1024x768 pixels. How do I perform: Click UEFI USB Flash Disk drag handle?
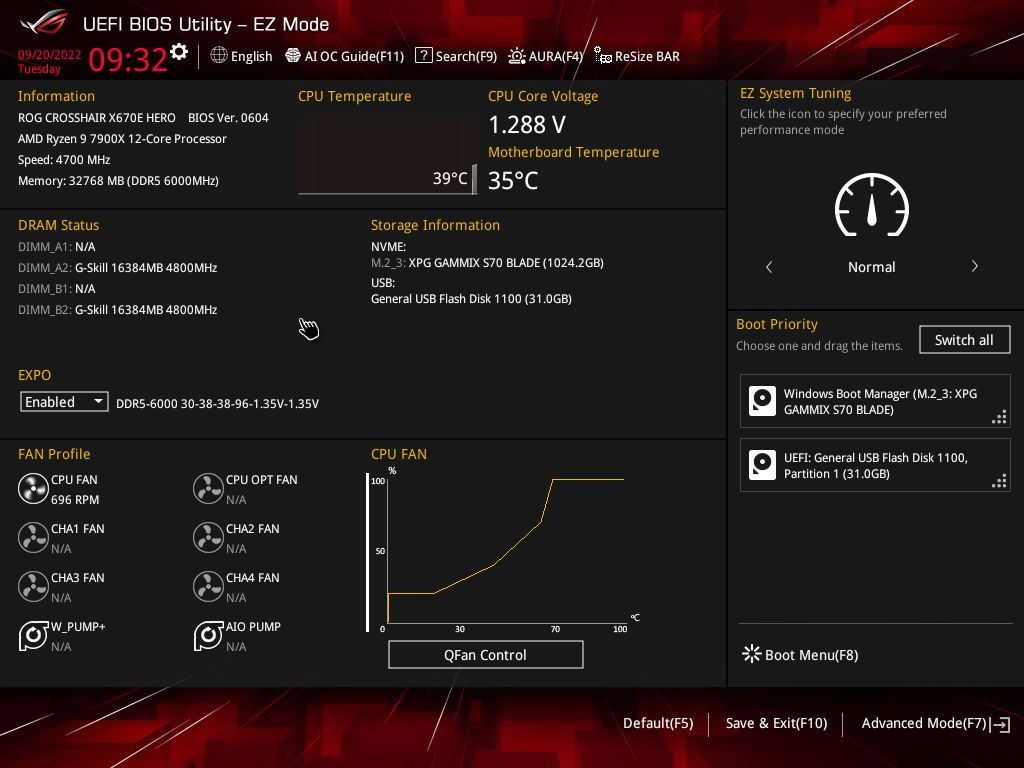[x=999, y=481]
